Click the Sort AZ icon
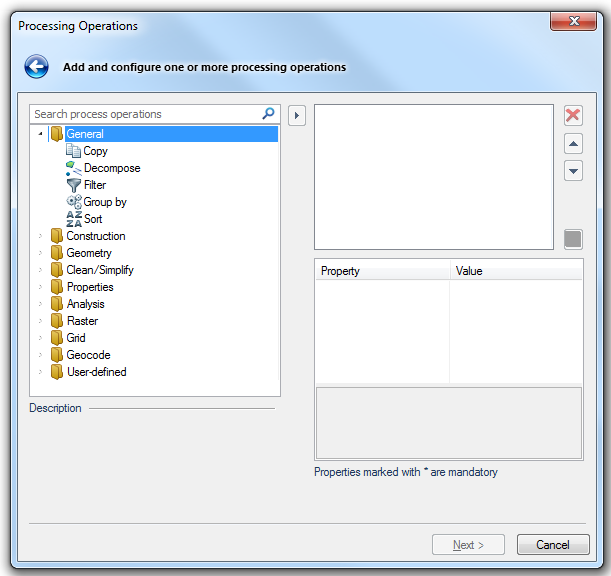The image size is (611, 576). click(74, 219)
